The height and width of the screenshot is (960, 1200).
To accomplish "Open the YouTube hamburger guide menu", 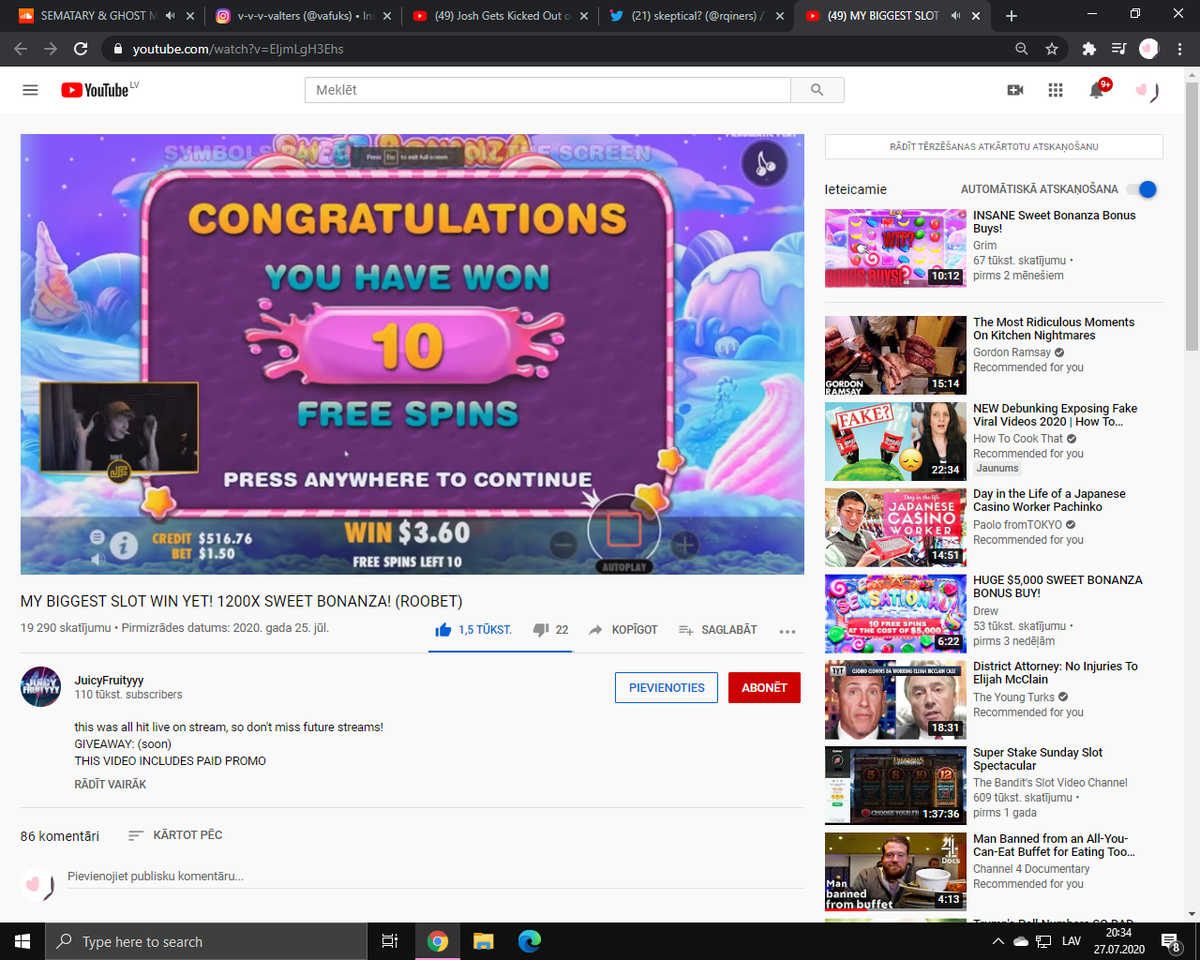I will click(30, 90).
